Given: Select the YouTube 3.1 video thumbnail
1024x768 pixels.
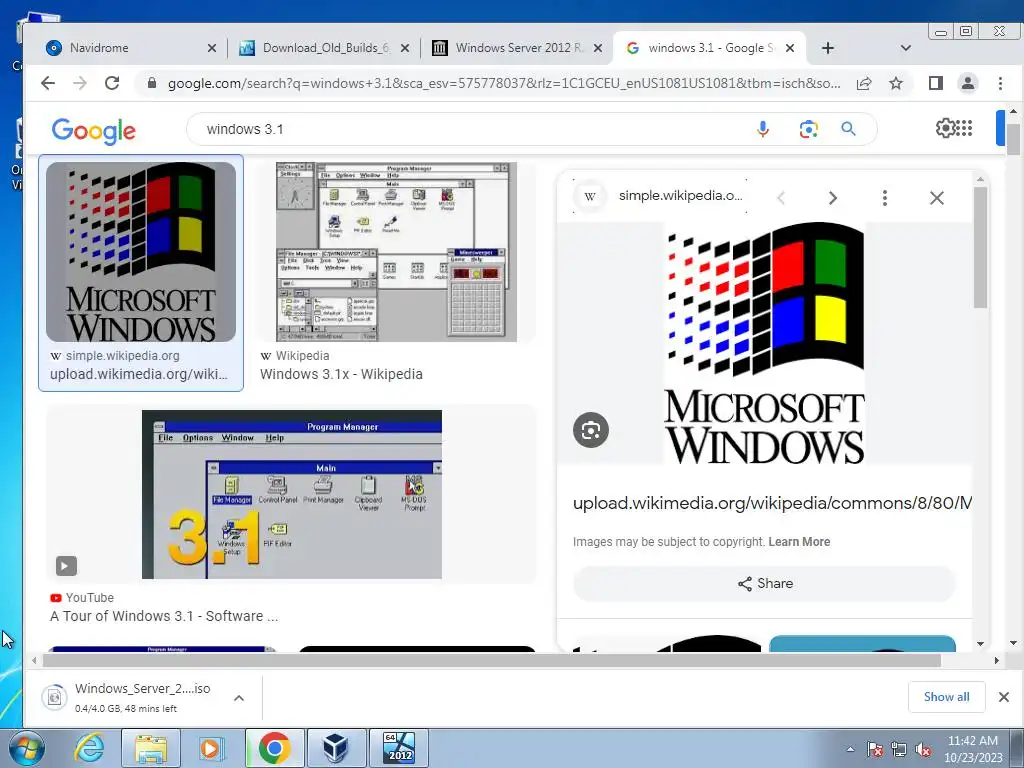Looking at the screenshot, I should [x=291, y=494].
